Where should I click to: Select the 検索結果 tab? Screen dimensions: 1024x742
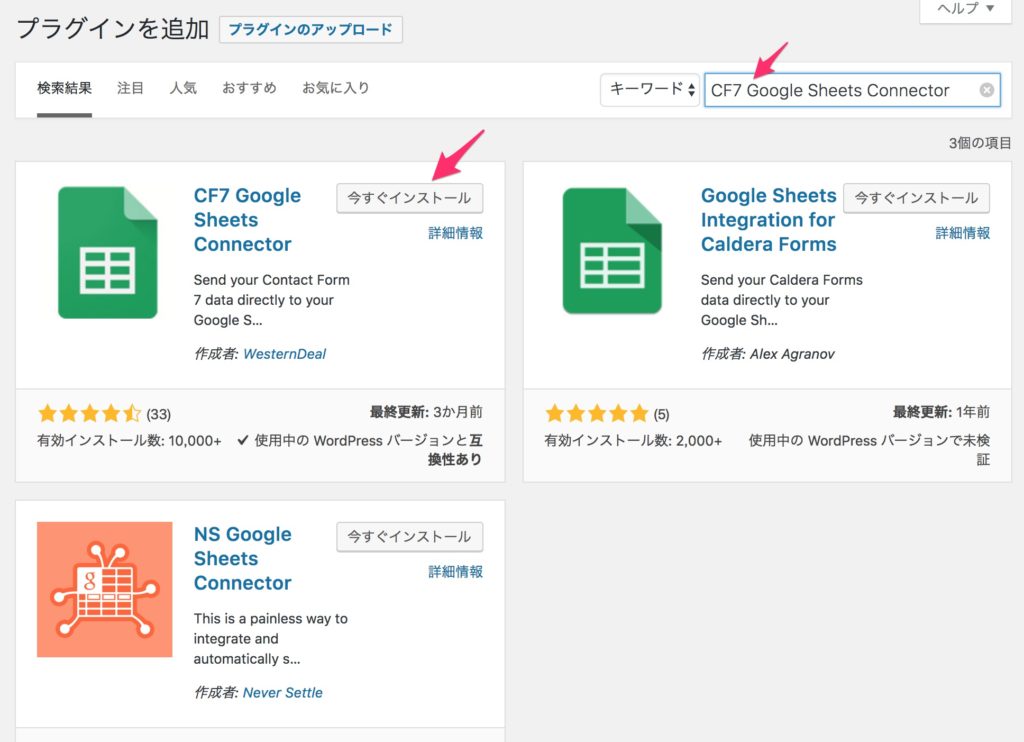click(64, 88)
